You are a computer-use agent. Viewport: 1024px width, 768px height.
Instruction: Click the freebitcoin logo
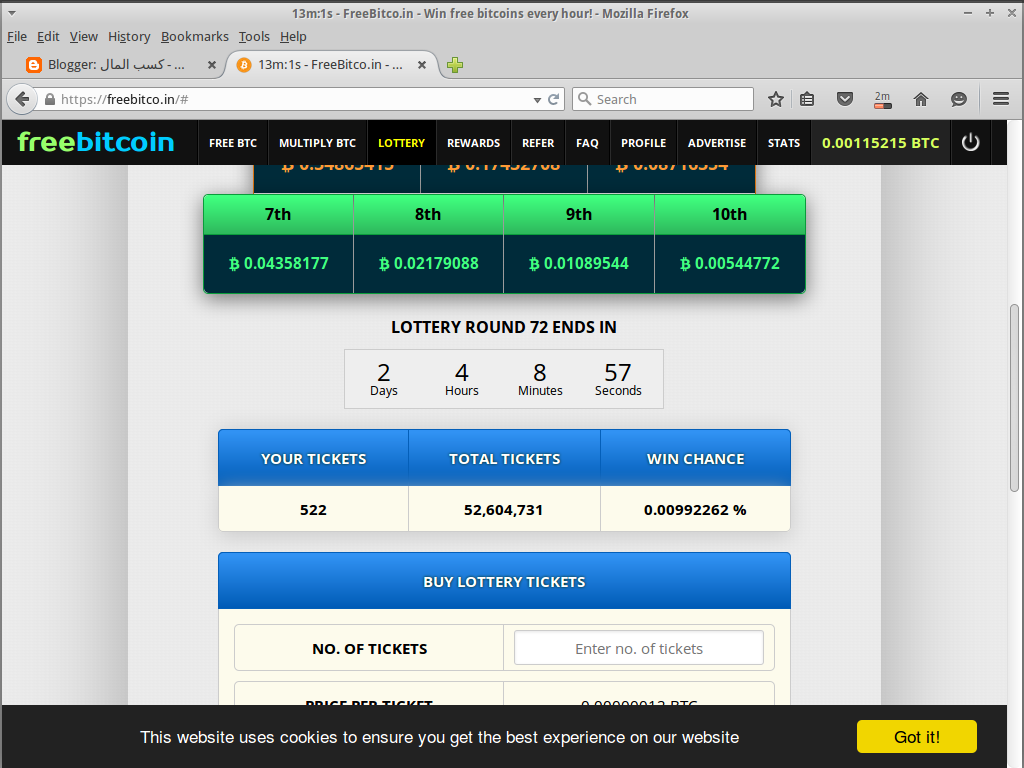tap(96, 142)
